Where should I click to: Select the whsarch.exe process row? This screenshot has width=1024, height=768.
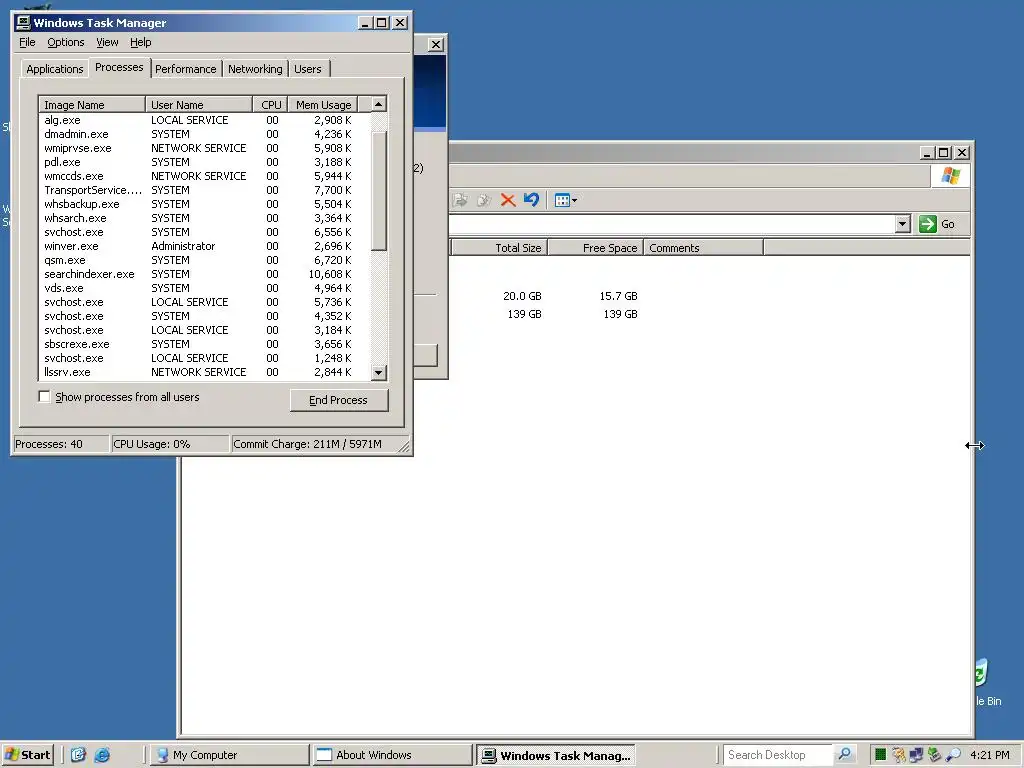click(x=204, y=218)
